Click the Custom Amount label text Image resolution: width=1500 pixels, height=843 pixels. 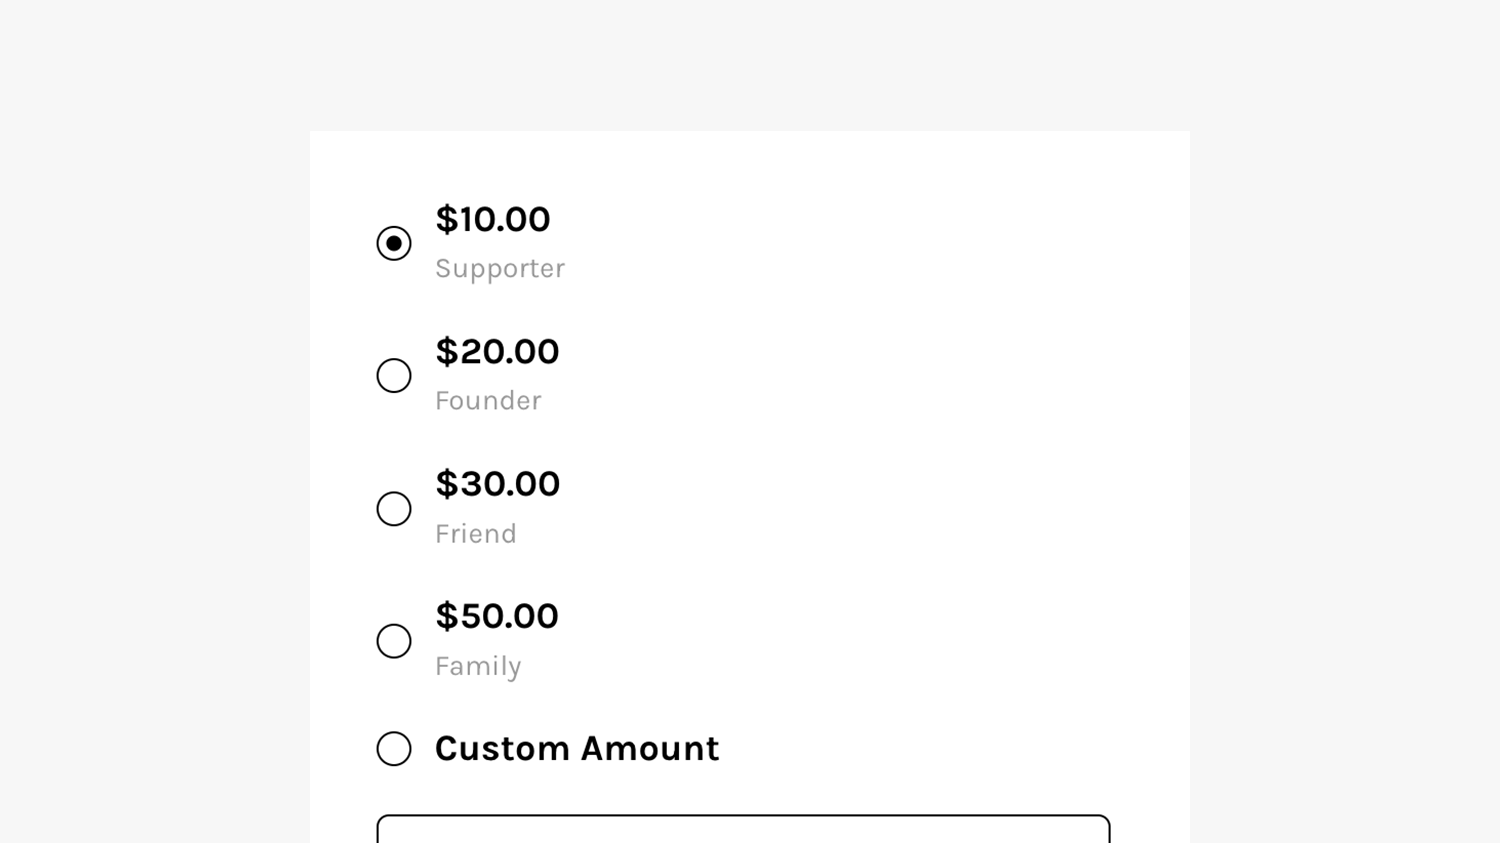point(577,749)
